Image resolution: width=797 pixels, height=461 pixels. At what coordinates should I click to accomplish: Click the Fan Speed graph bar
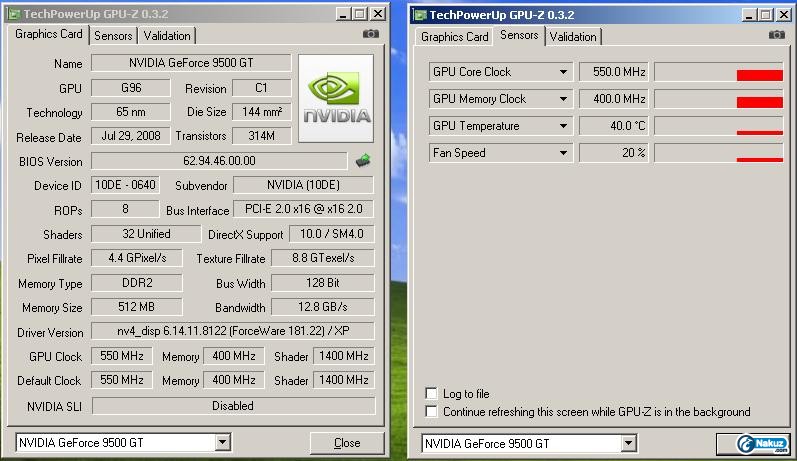[759, 160]
